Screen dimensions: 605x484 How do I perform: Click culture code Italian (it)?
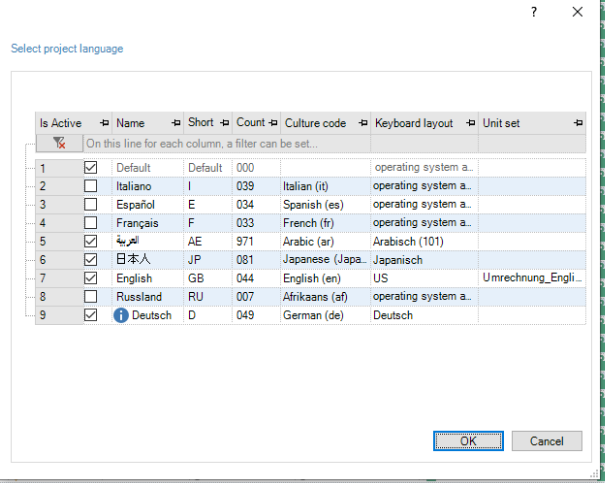(x=325, y=186)
